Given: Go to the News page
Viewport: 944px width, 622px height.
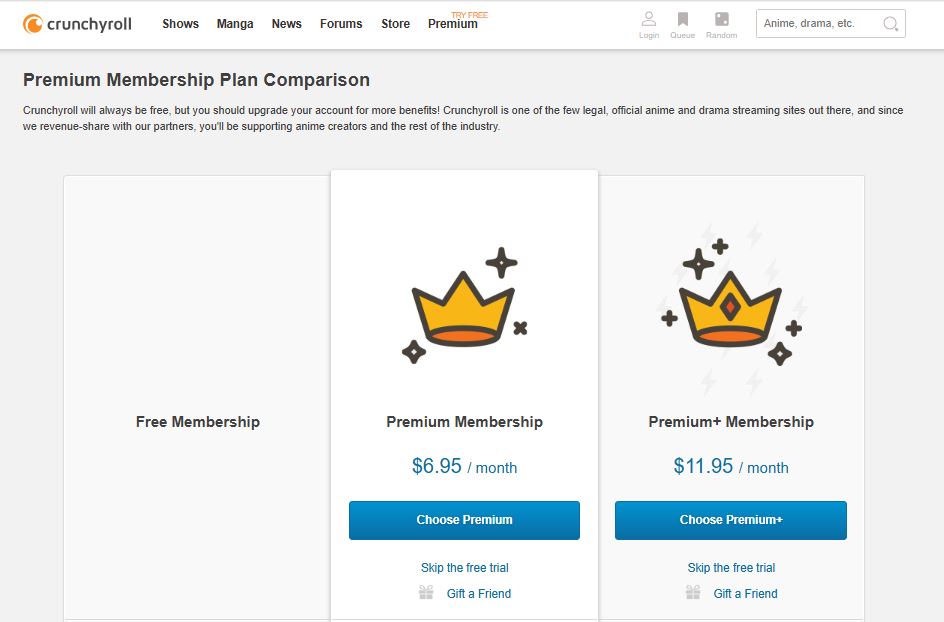Looking at the screenshot, I should (x=286, y=24).
